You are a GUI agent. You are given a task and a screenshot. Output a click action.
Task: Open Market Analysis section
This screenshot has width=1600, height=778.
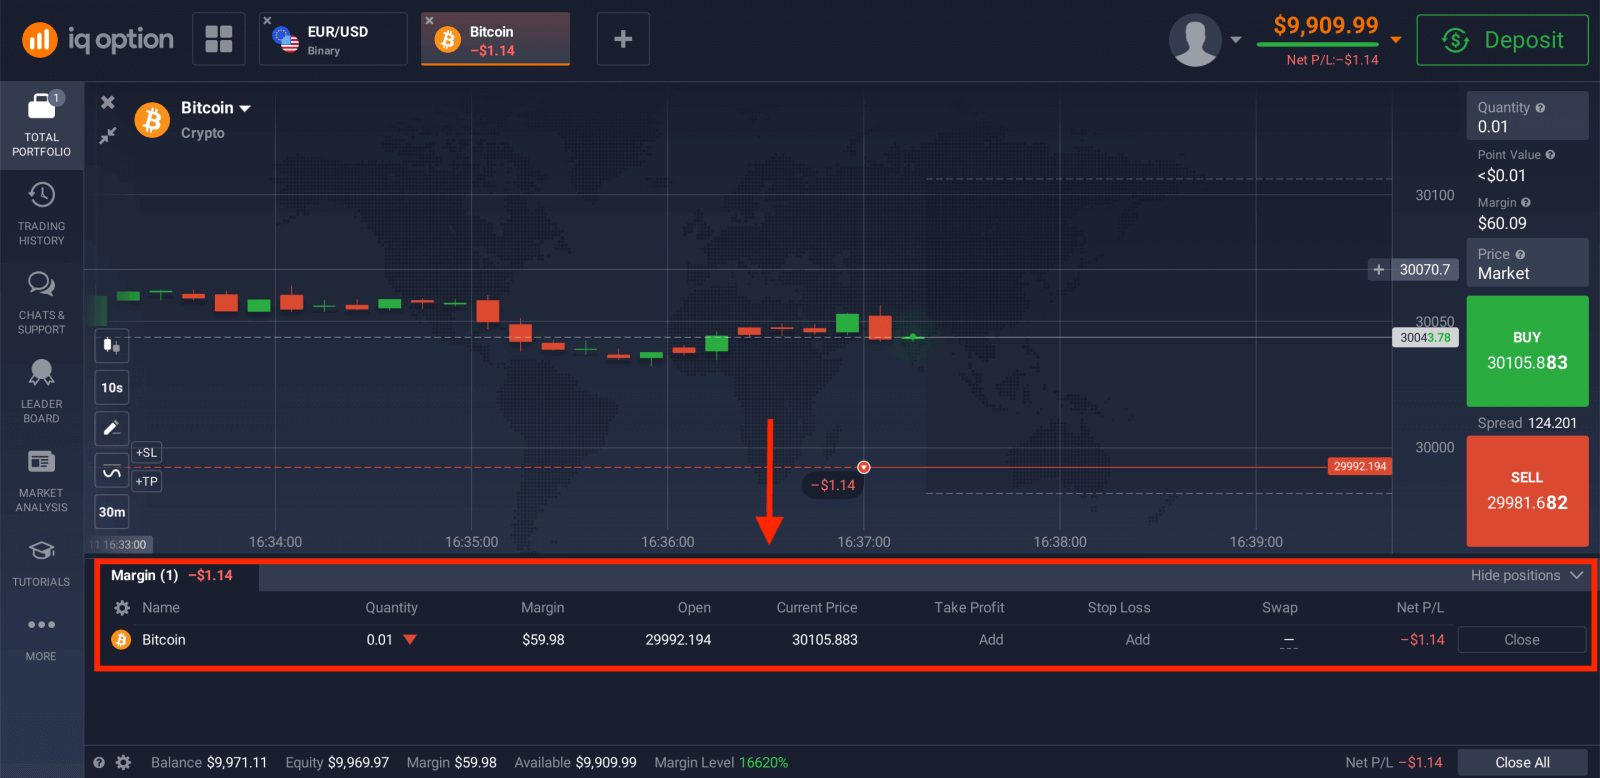click(x=41, y=481)
